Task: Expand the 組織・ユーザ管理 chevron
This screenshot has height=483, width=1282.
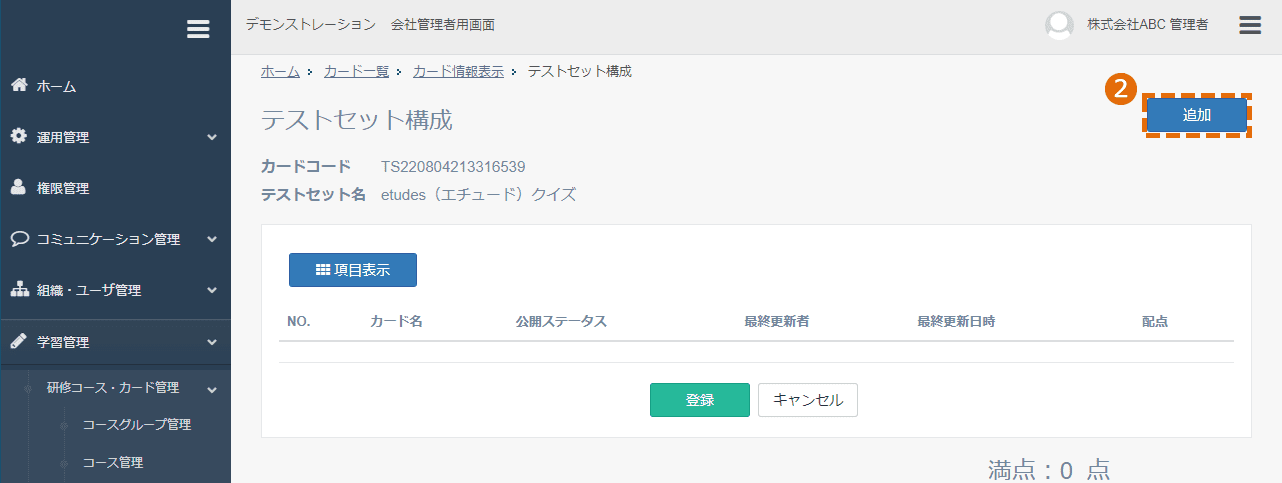Action: click(212, 290)
